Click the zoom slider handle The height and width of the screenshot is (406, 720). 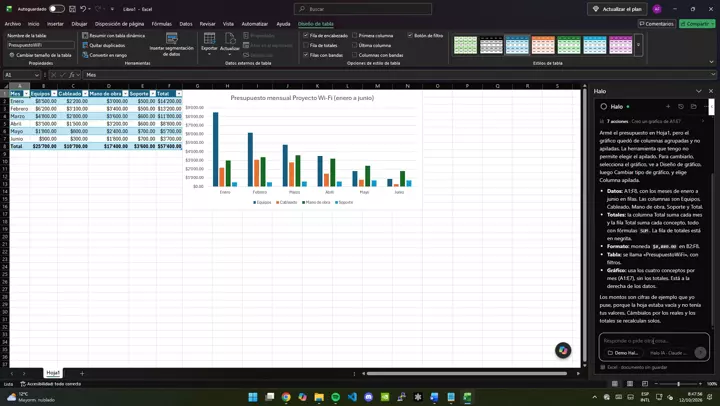pyautogui.click(x=678, y=383)
